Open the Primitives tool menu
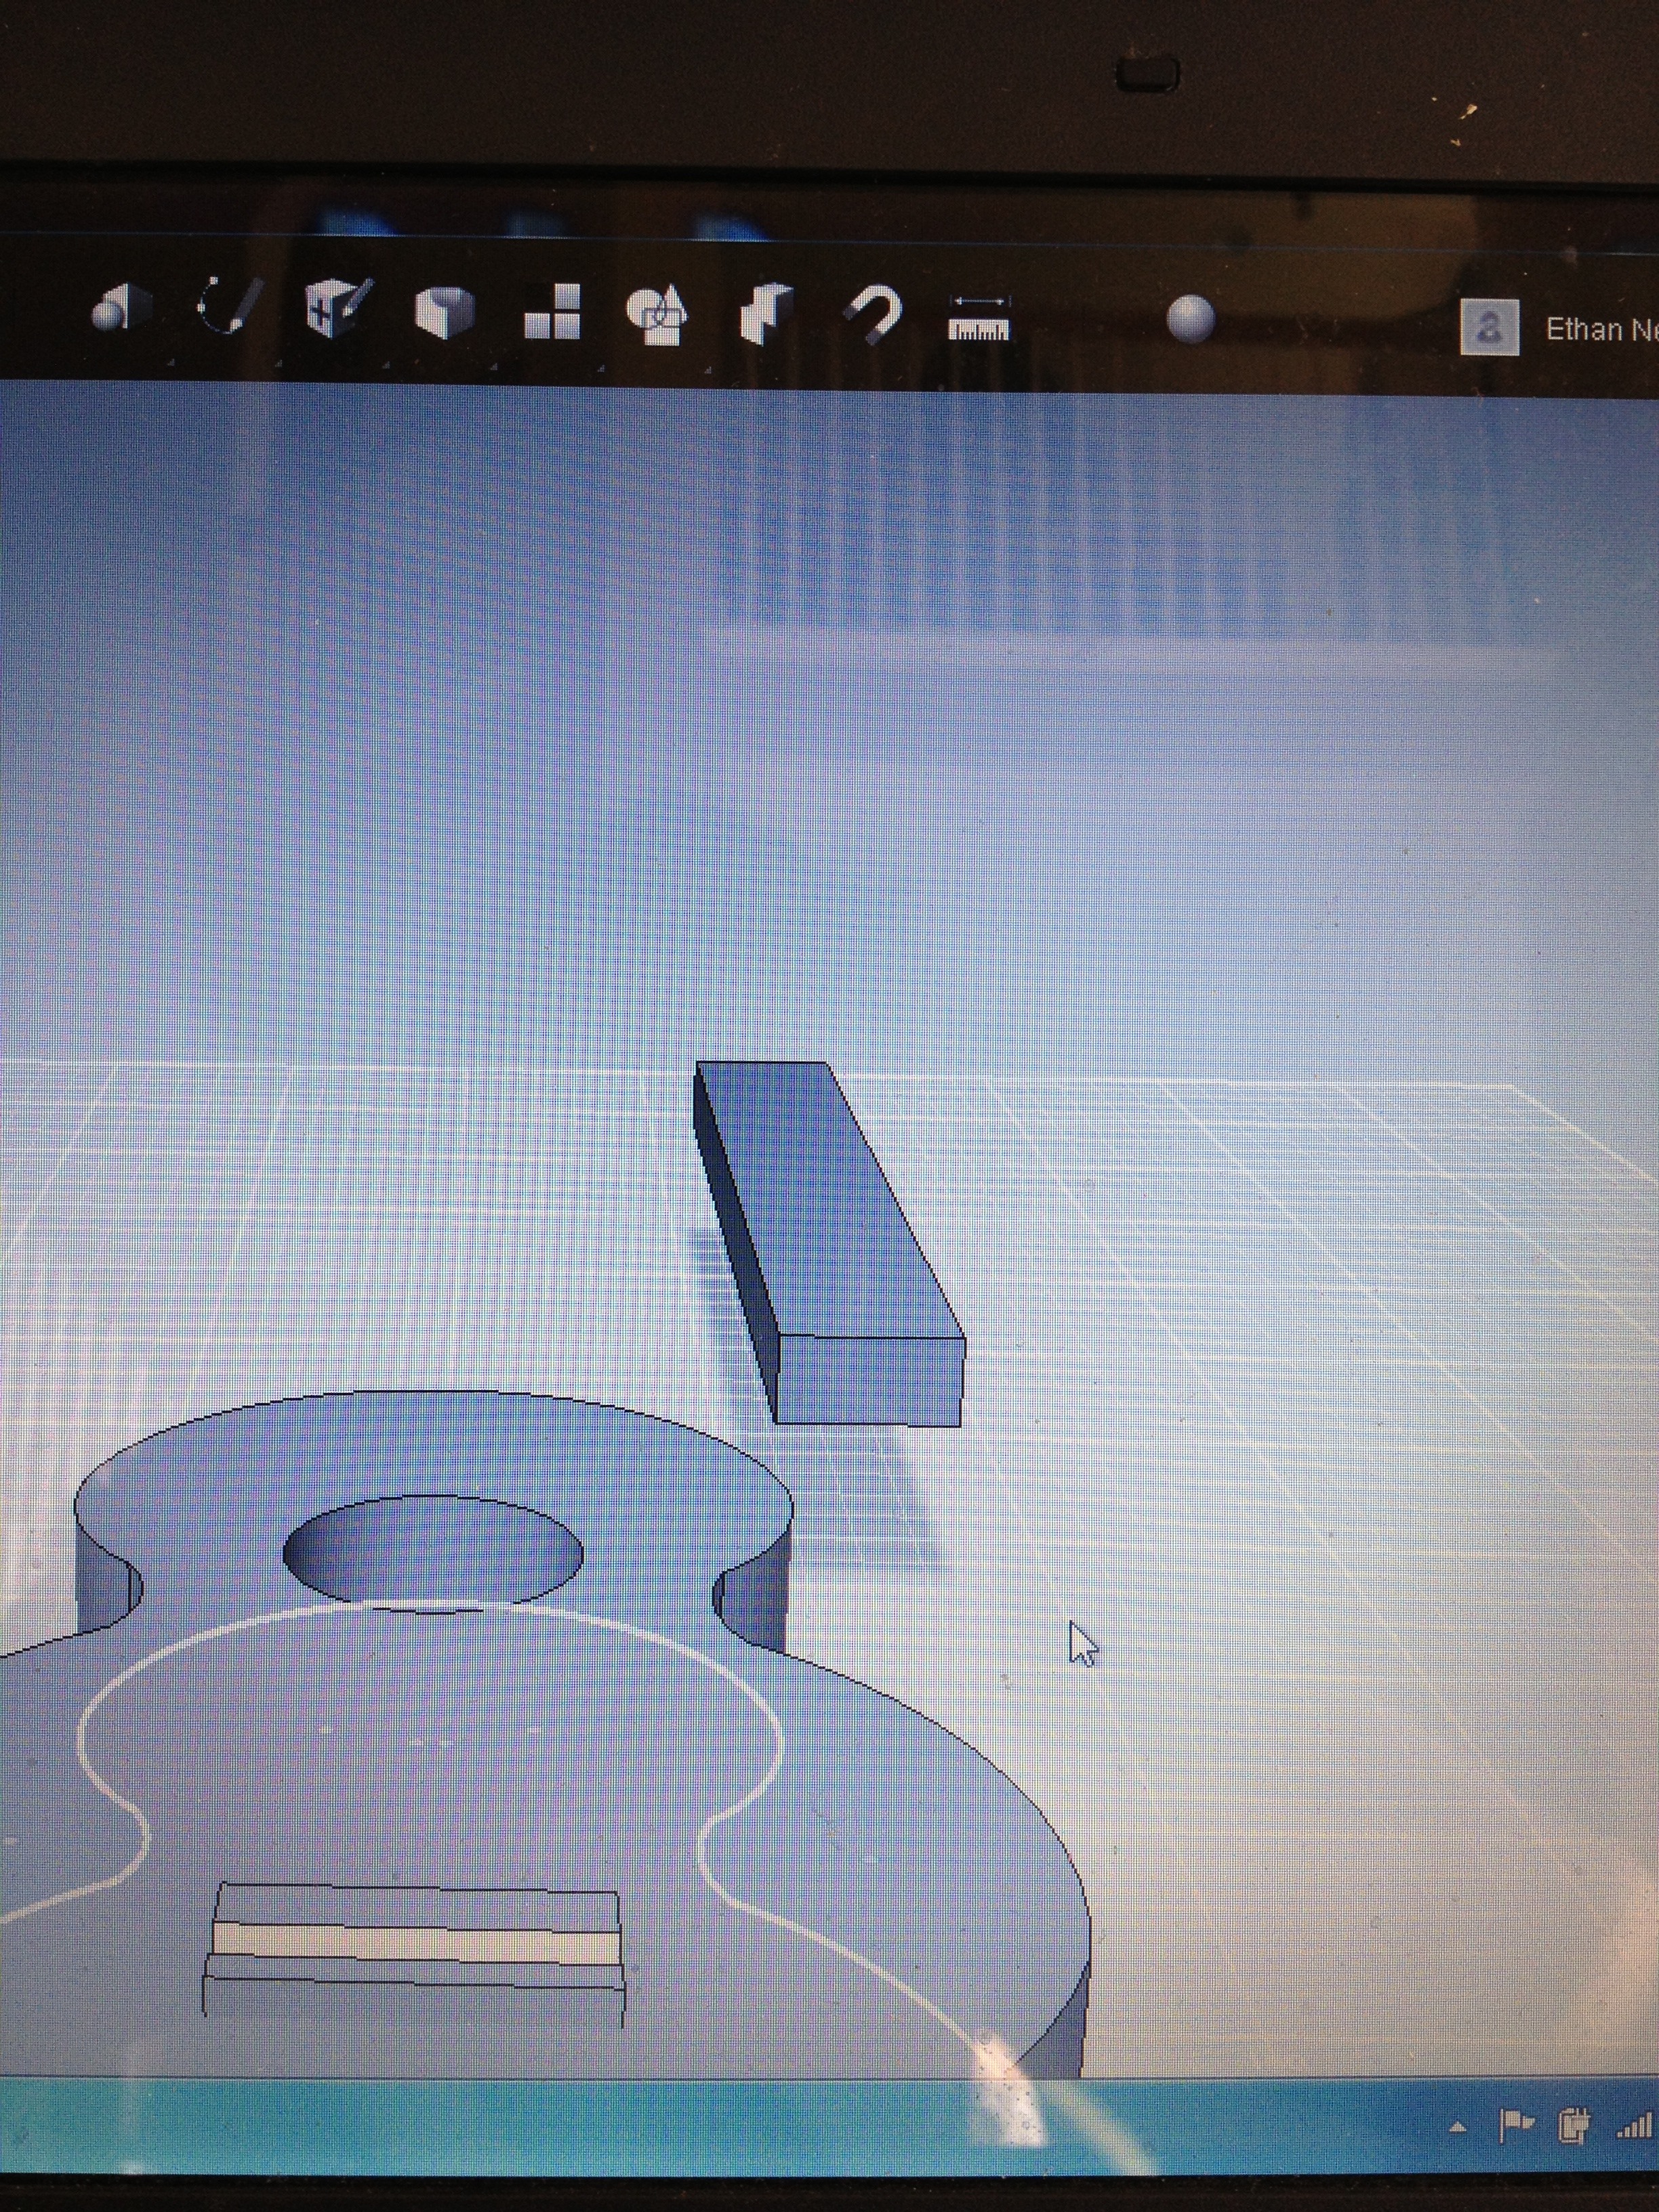Screen dimensions: 1659x2212 [x=121, y=308]
